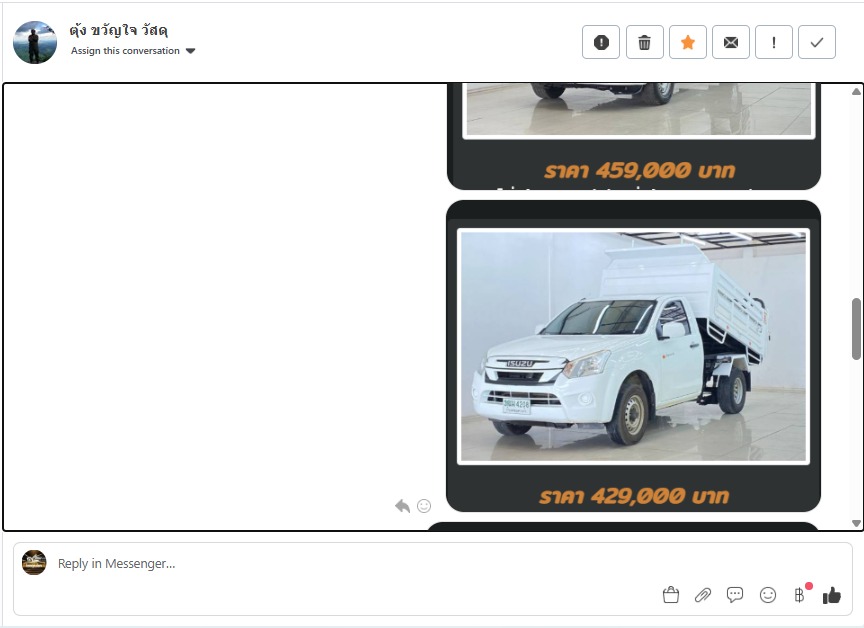Image resolution: width=864 pixels, height=628 pixels.
Task: Toggle the orange star follow-up marker
Action: (x=688, y=42)
